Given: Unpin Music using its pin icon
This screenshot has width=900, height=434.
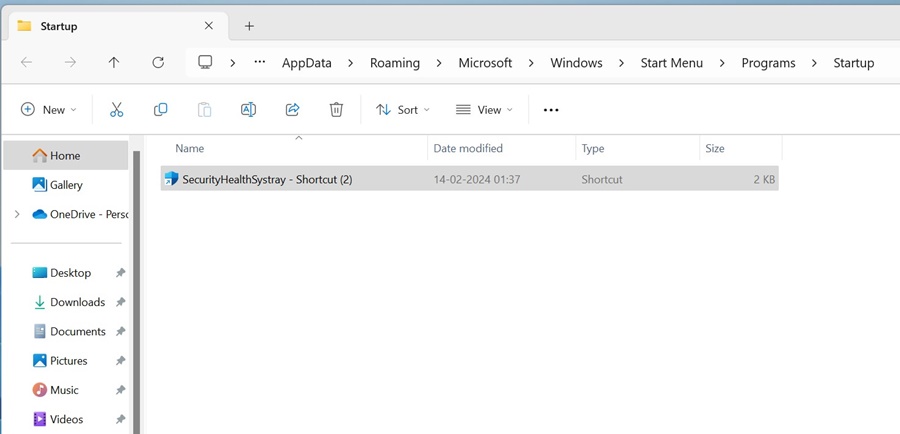Looking at the screenshot, I should tap(121, 390).
